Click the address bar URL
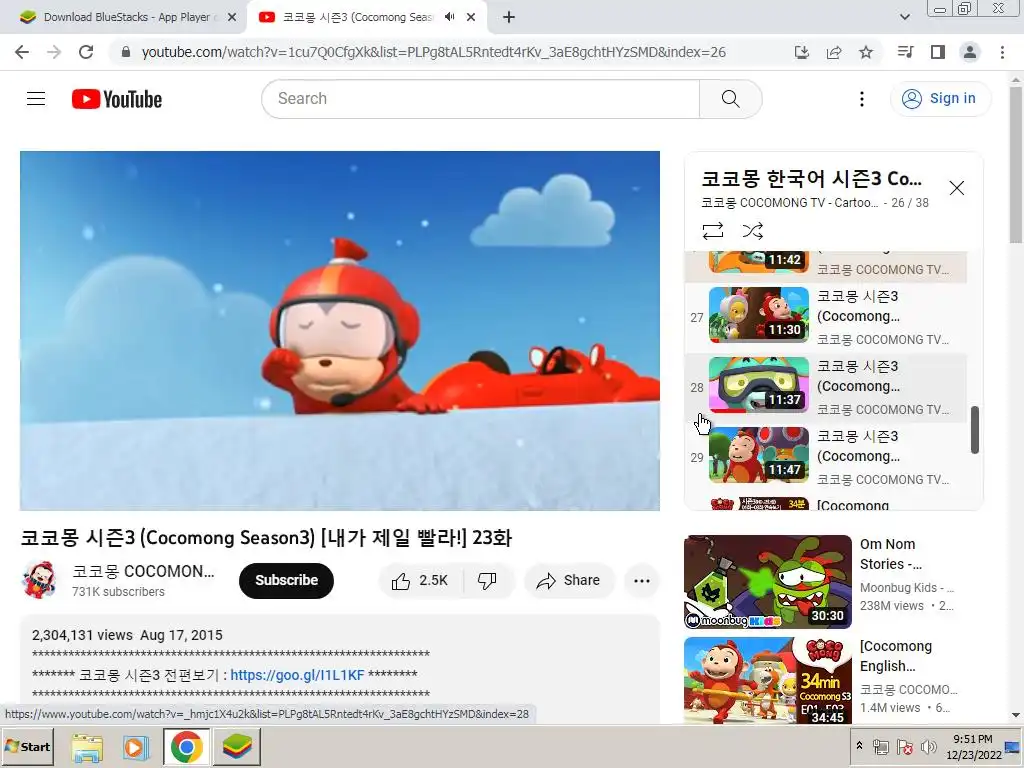 (434, 52)
